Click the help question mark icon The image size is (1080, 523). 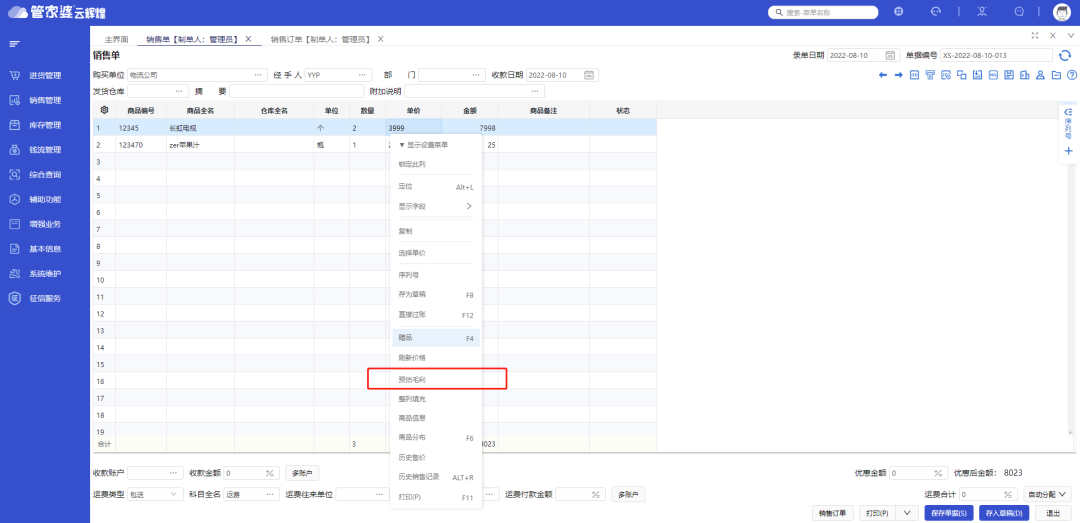[x=1072, y=75]
